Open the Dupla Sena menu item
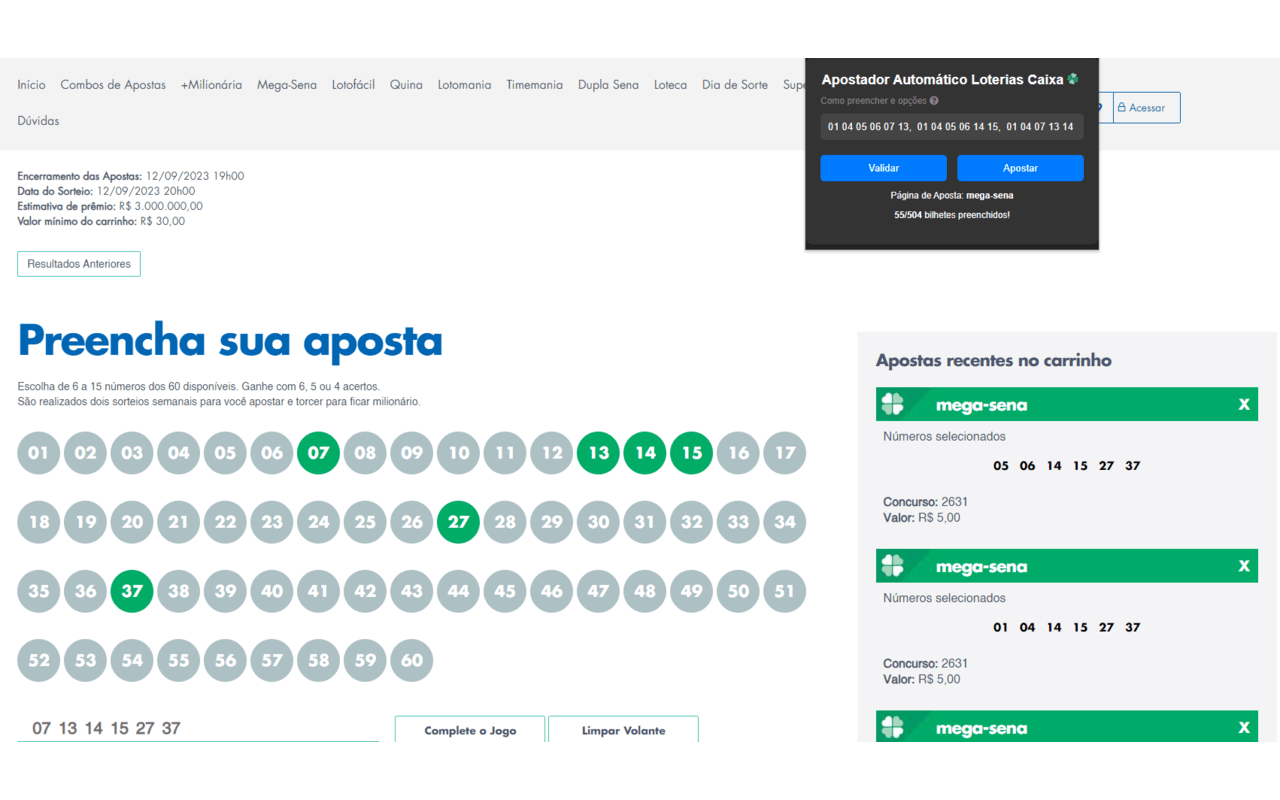Image resolution: width=1280 pixels, height=800 pixels. pyautogui.click(x=608, y=85)
